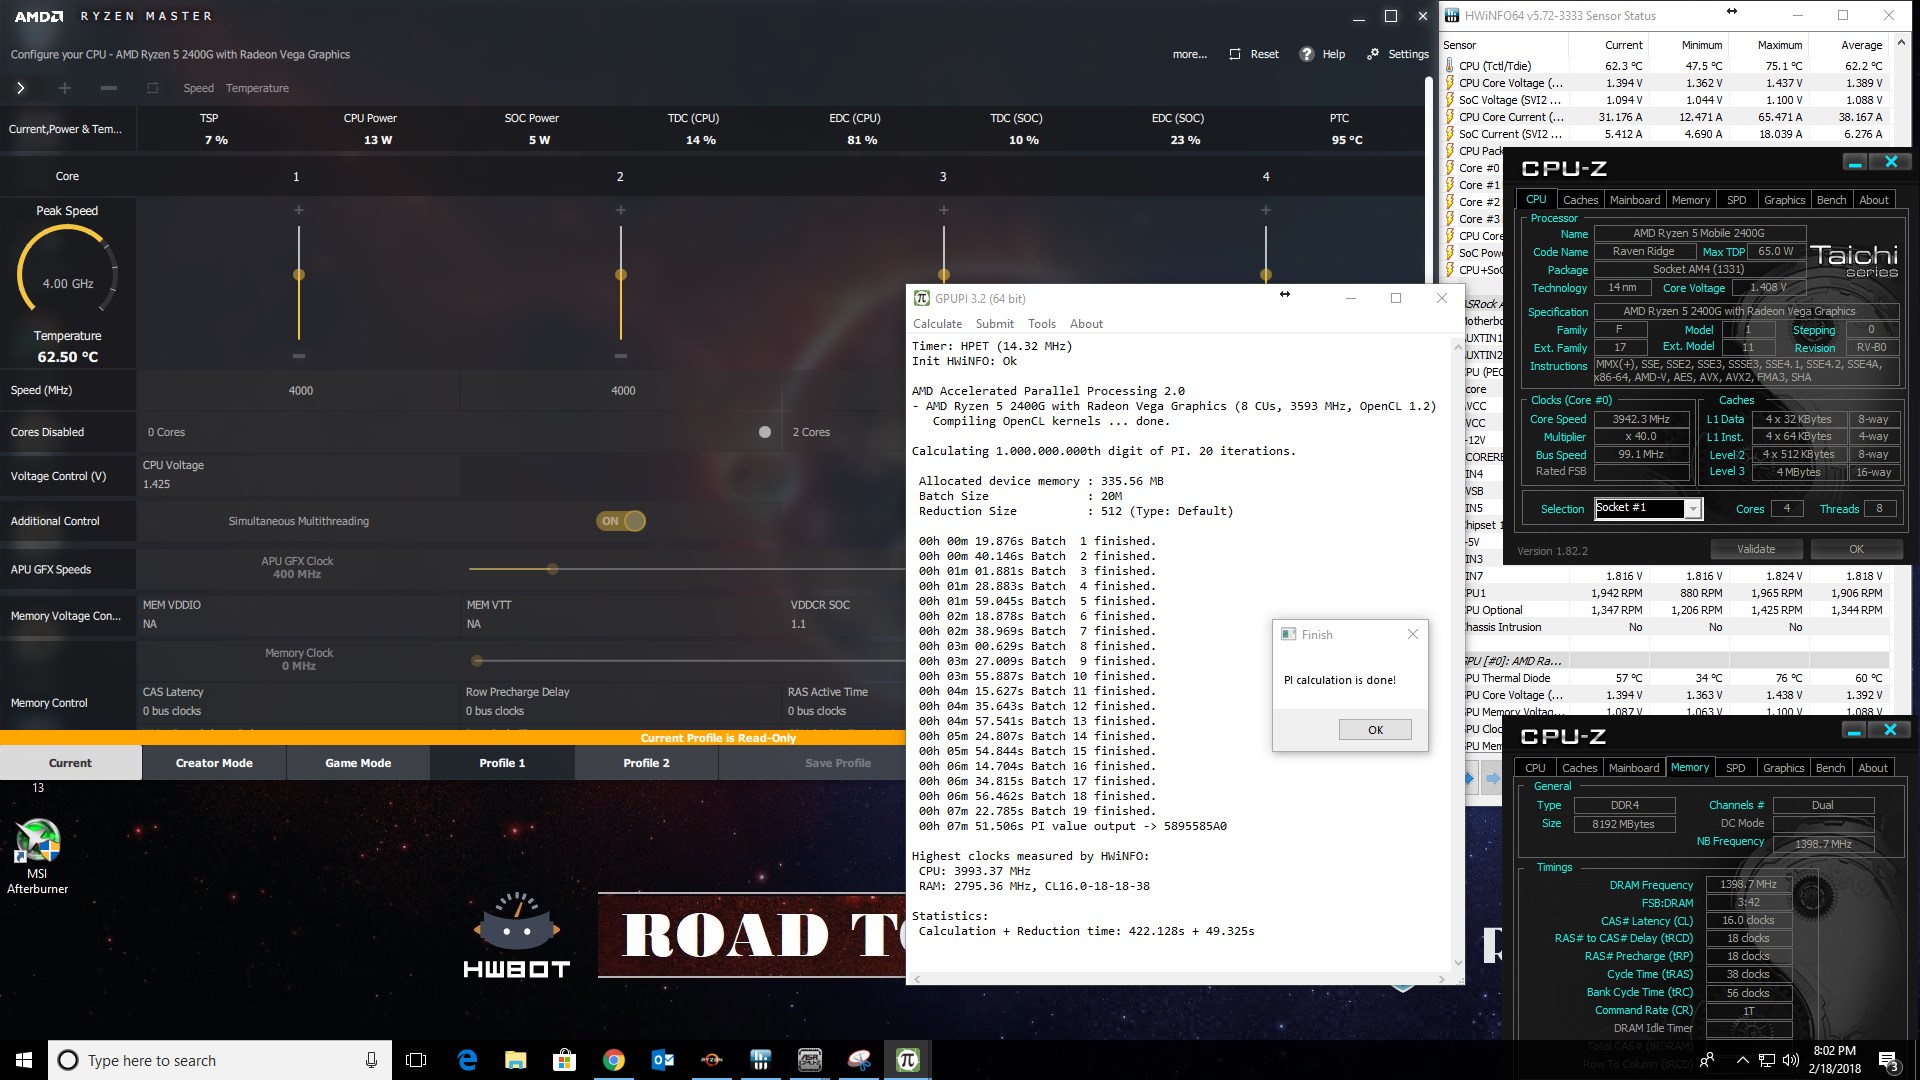Open File Explorer from taskbar
This screenshot has height=1080, width=1920.
(x=516, y=1060)
